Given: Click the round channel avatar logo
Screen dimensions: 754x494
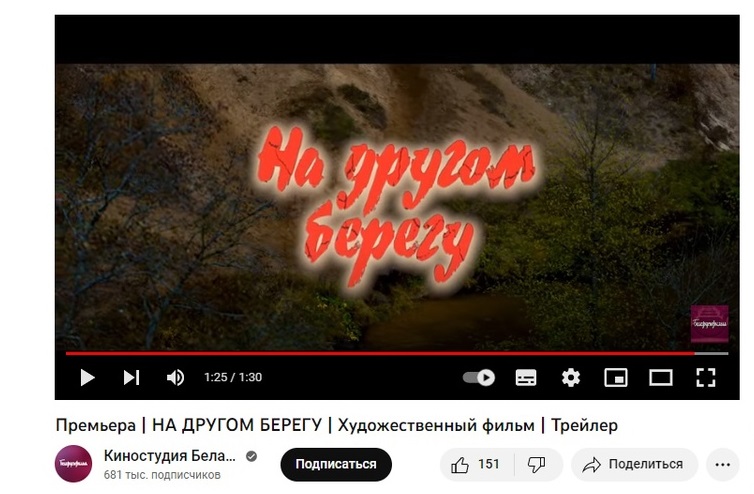Looking at the screenshot, I should (x=74, y=464).
